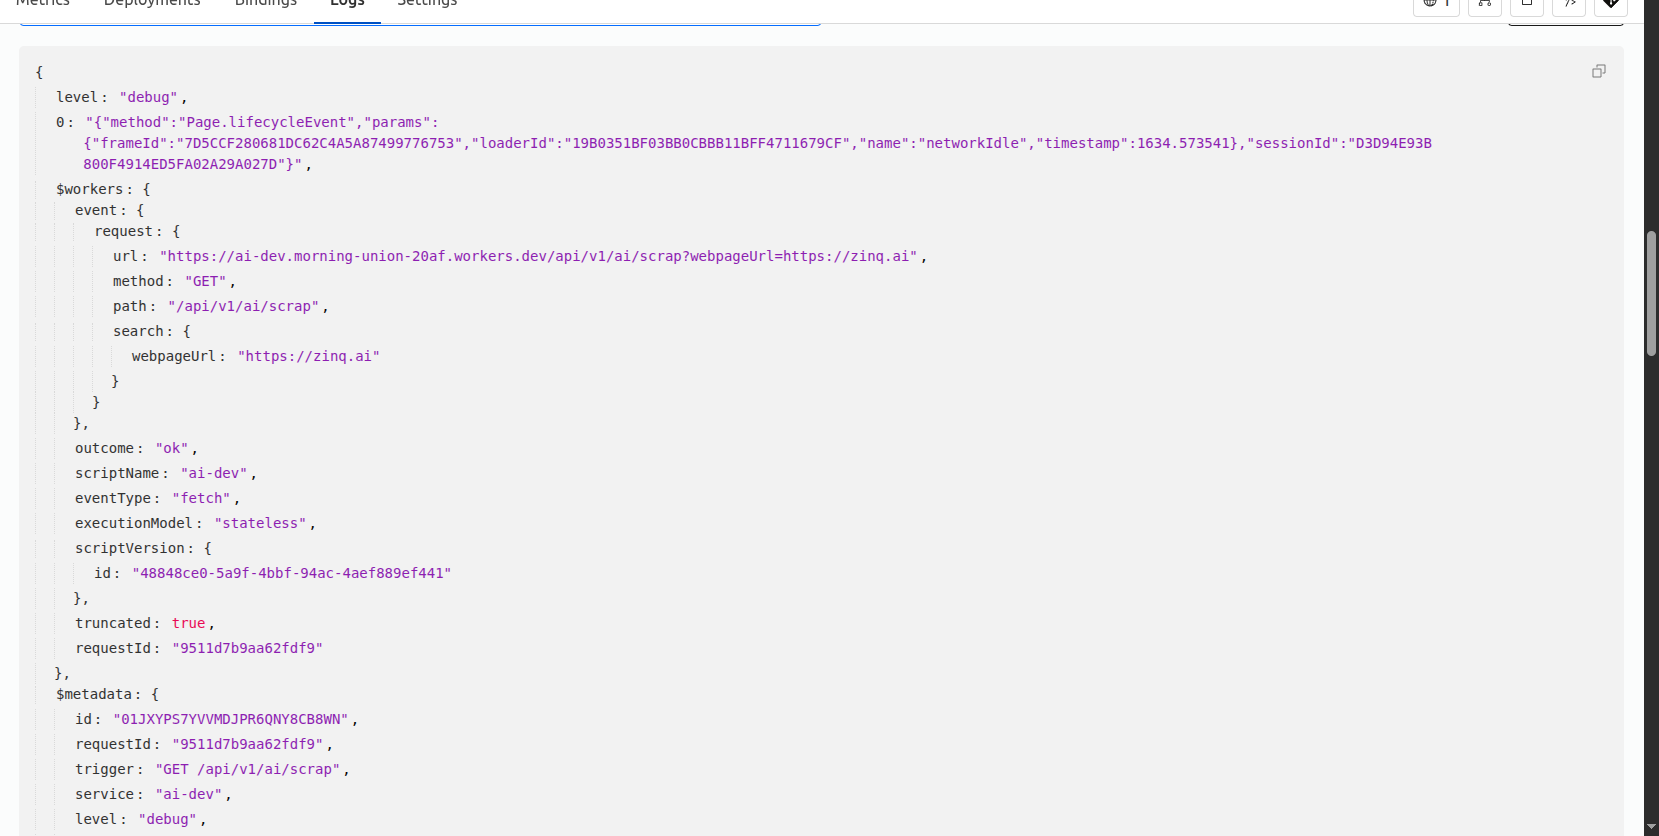Click the "$workers" key
1659x836 pixels.
click(90, 189)
